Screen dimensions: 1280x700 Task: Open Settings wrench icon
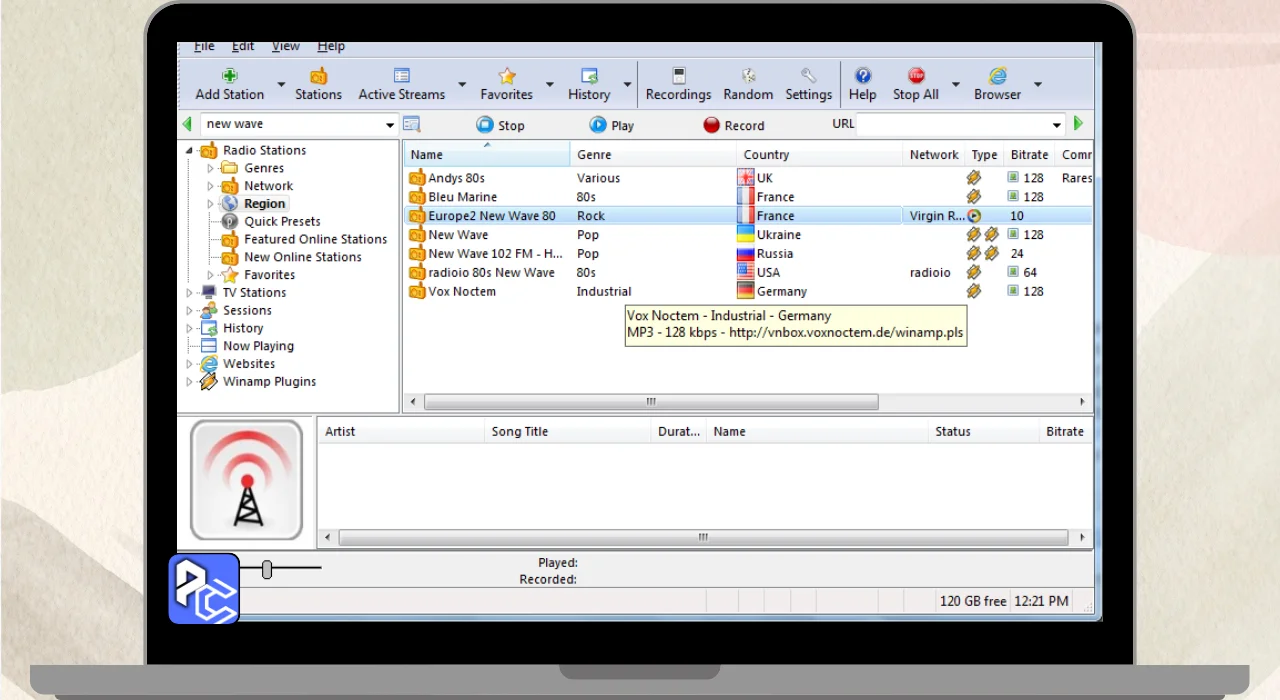pos(808,77)
